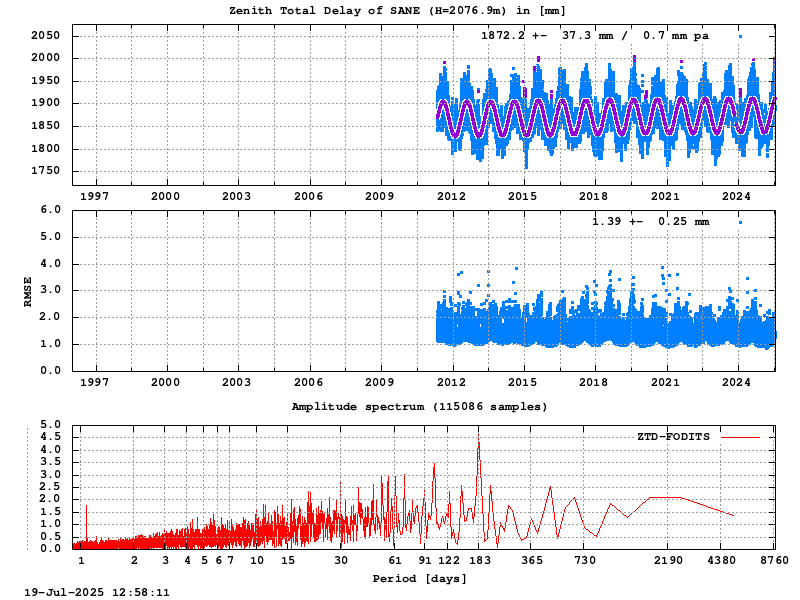Click the vertical 'RMSE' axis label
The width and height of the screenshot is (800, 600).
click(28, 291)
